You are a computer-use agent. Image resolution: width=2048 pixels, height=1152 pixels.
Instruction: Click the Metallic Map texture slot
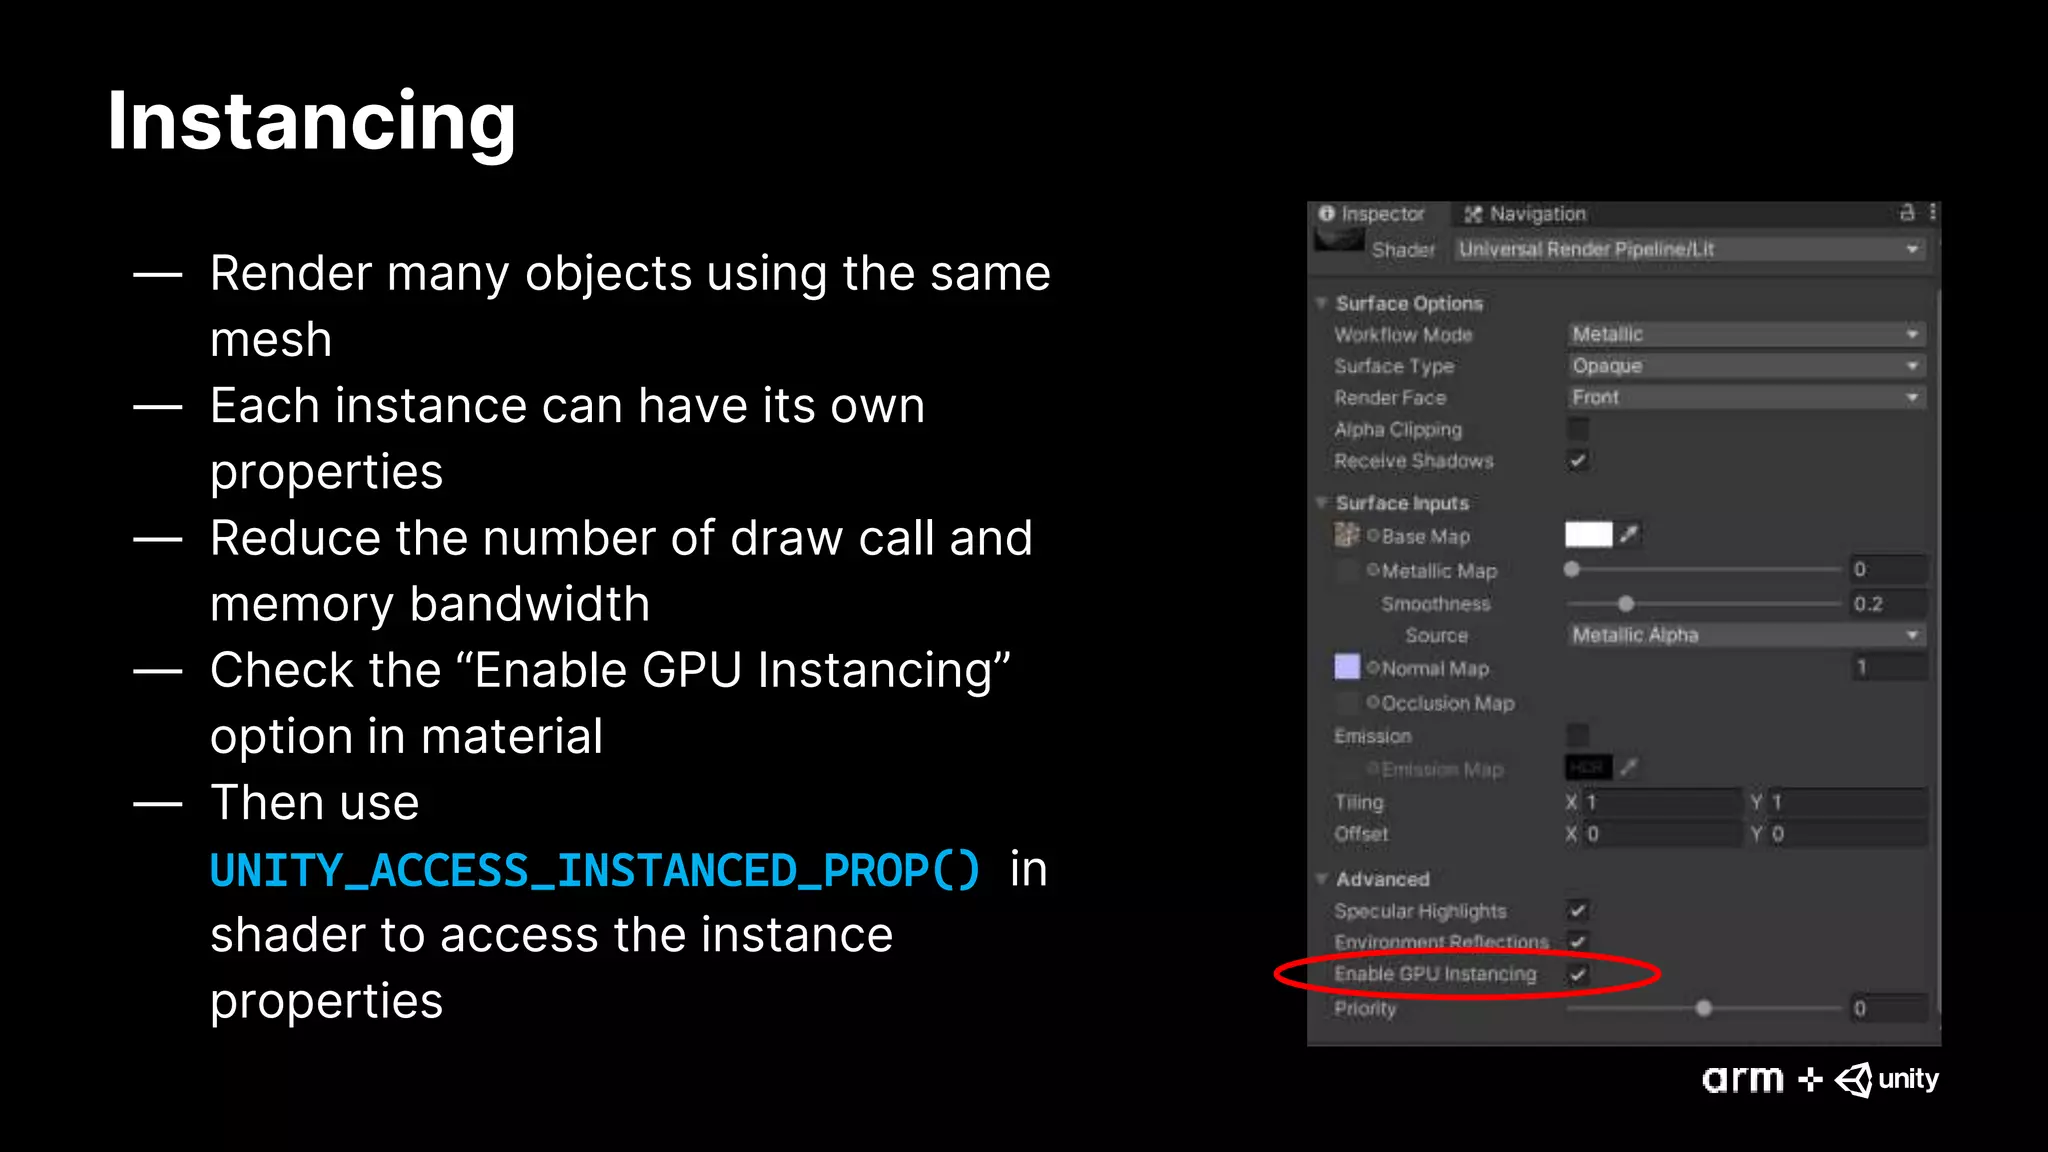(1347, 571)
